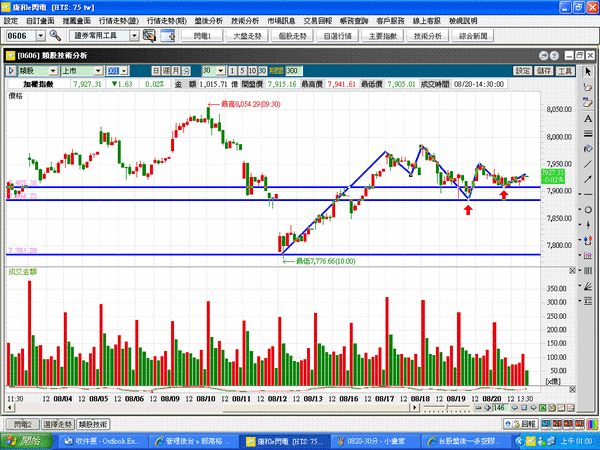Select the up-arrow marker tool
Image resolution: width=600 pixels, height=450 pixels.
coord(588,225)
